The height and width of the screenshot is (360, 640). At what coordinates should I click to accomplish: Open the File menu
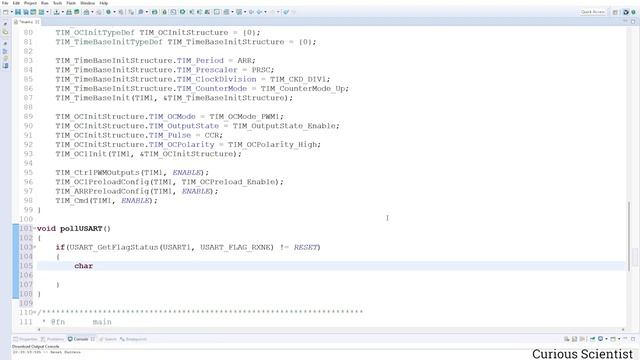[5, 3]
